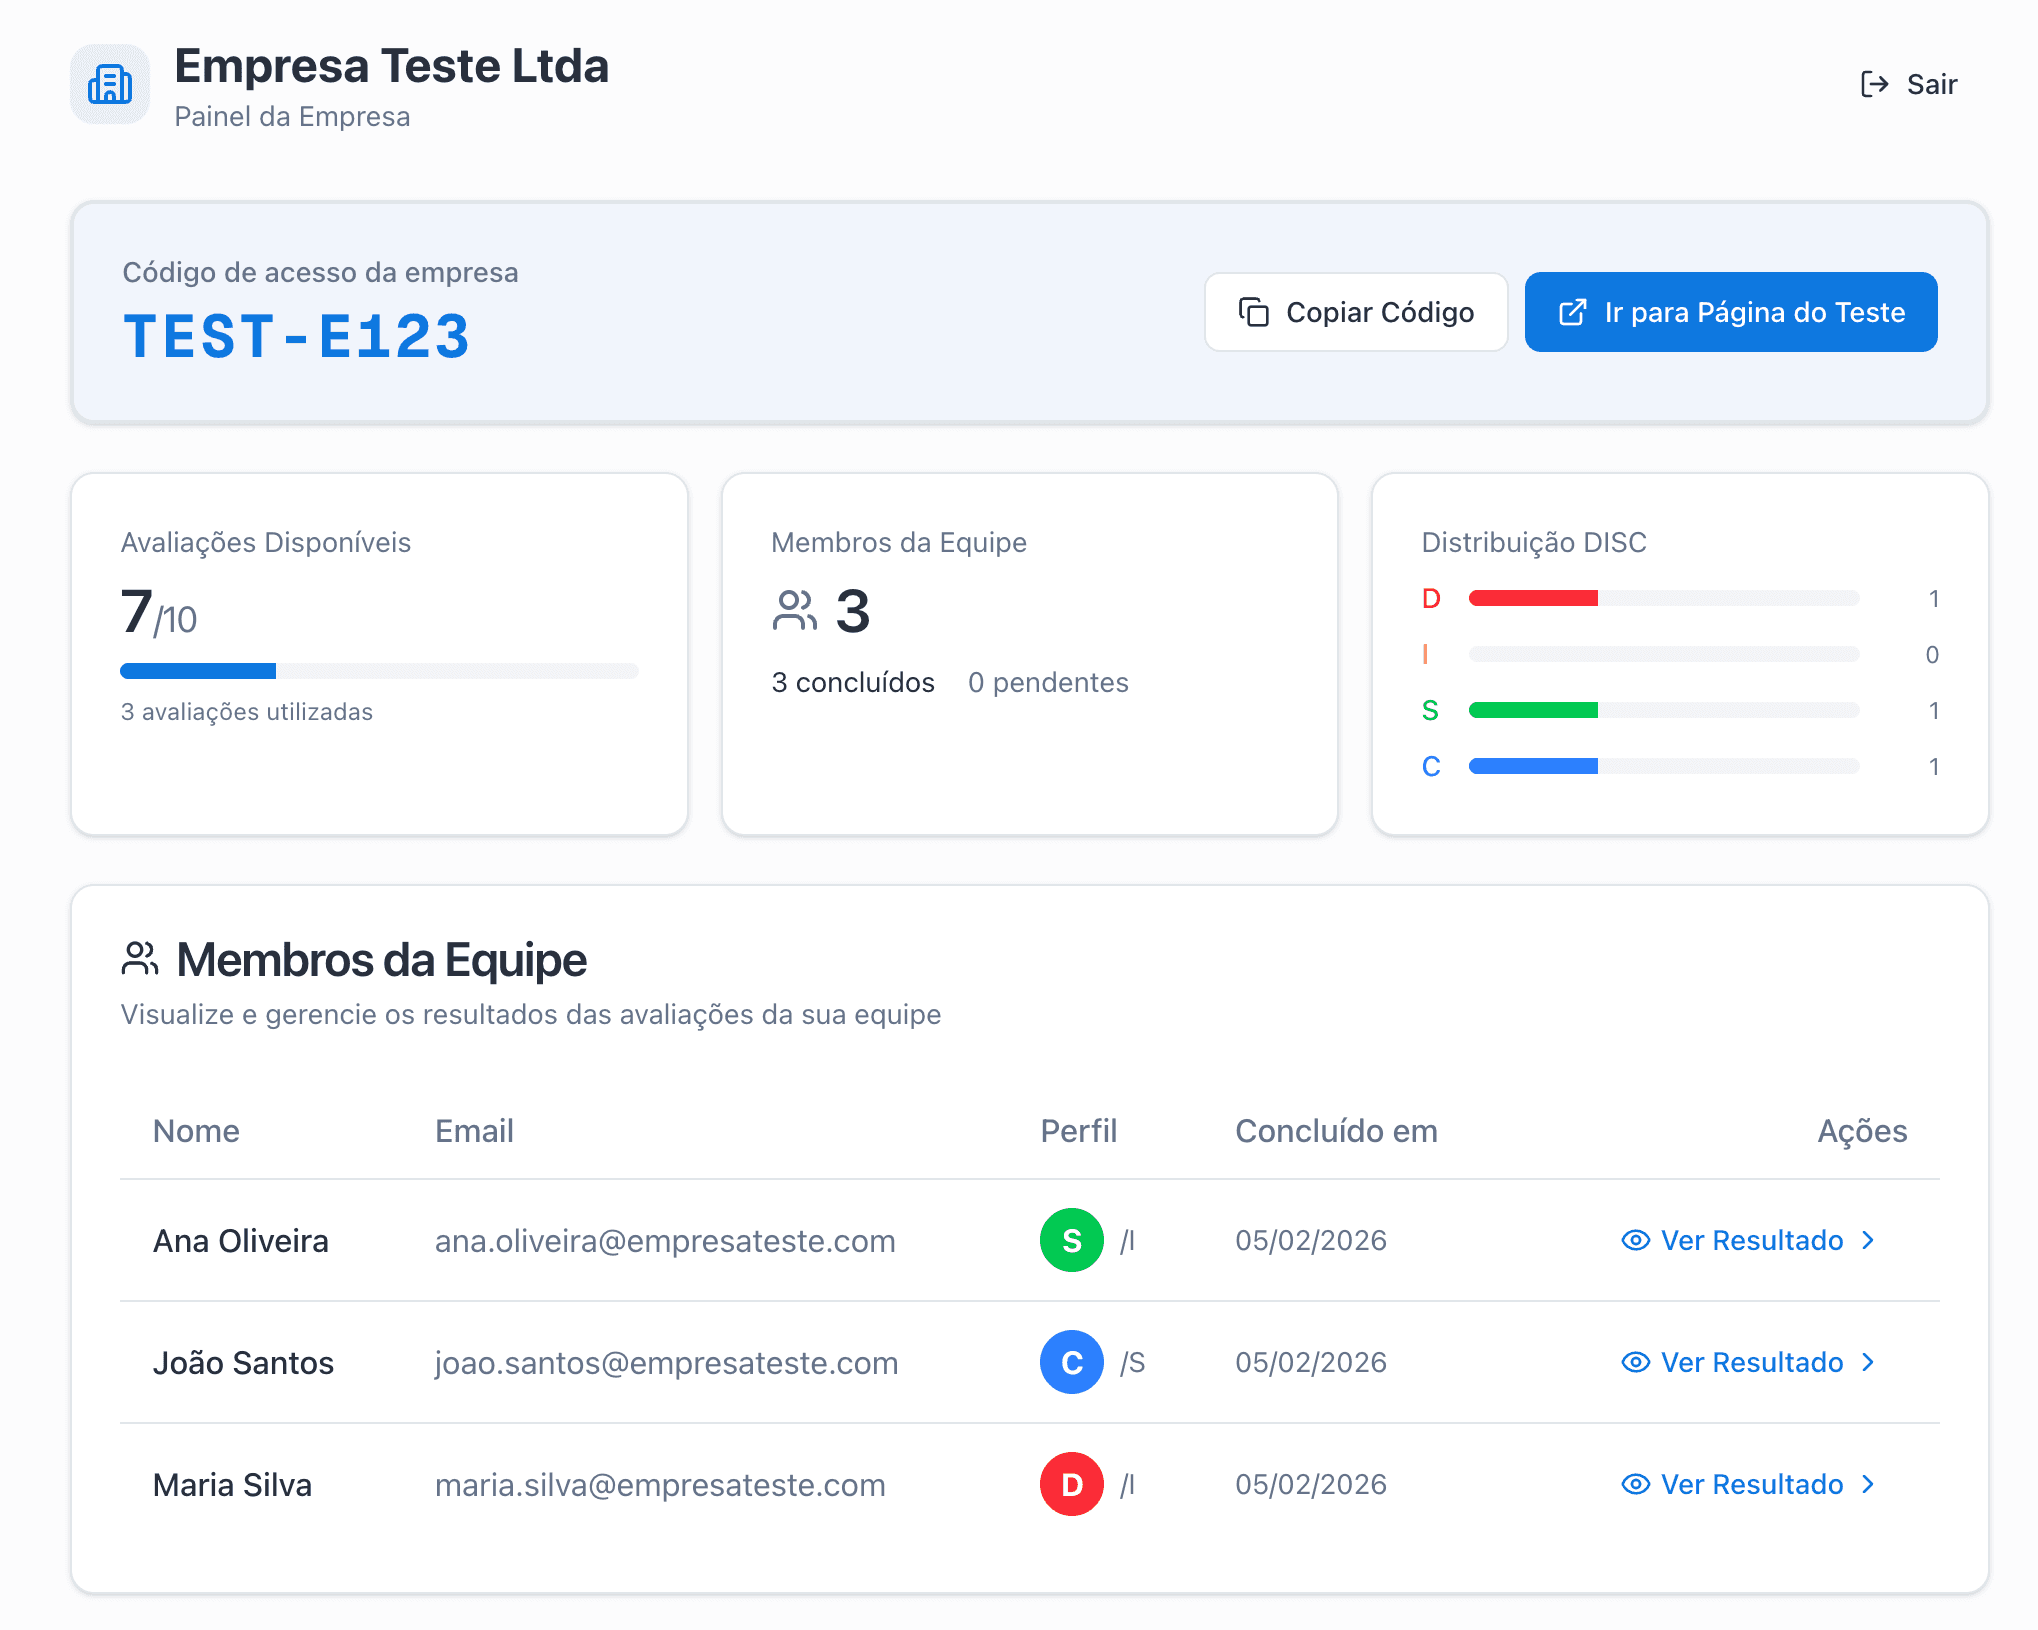Click the eye icon beside Ana Oliveira's Ver Resultado
2038x1630 pixels.
coord(1634,1240)
